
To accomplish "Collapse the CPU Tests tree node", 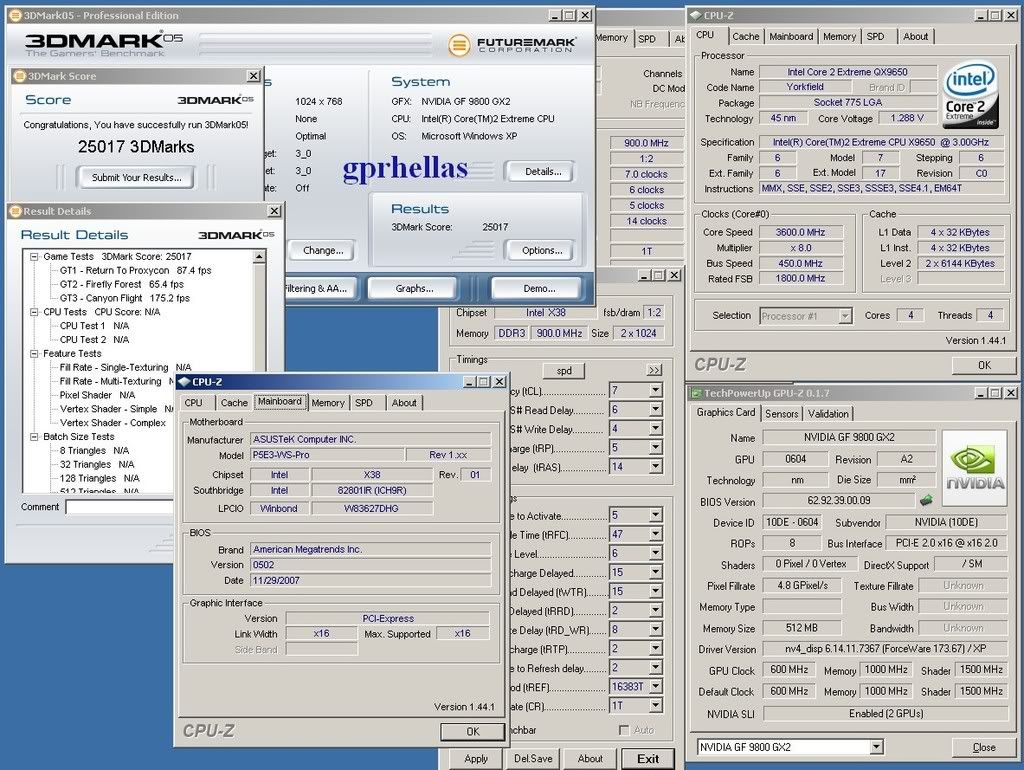I will 34,312.
